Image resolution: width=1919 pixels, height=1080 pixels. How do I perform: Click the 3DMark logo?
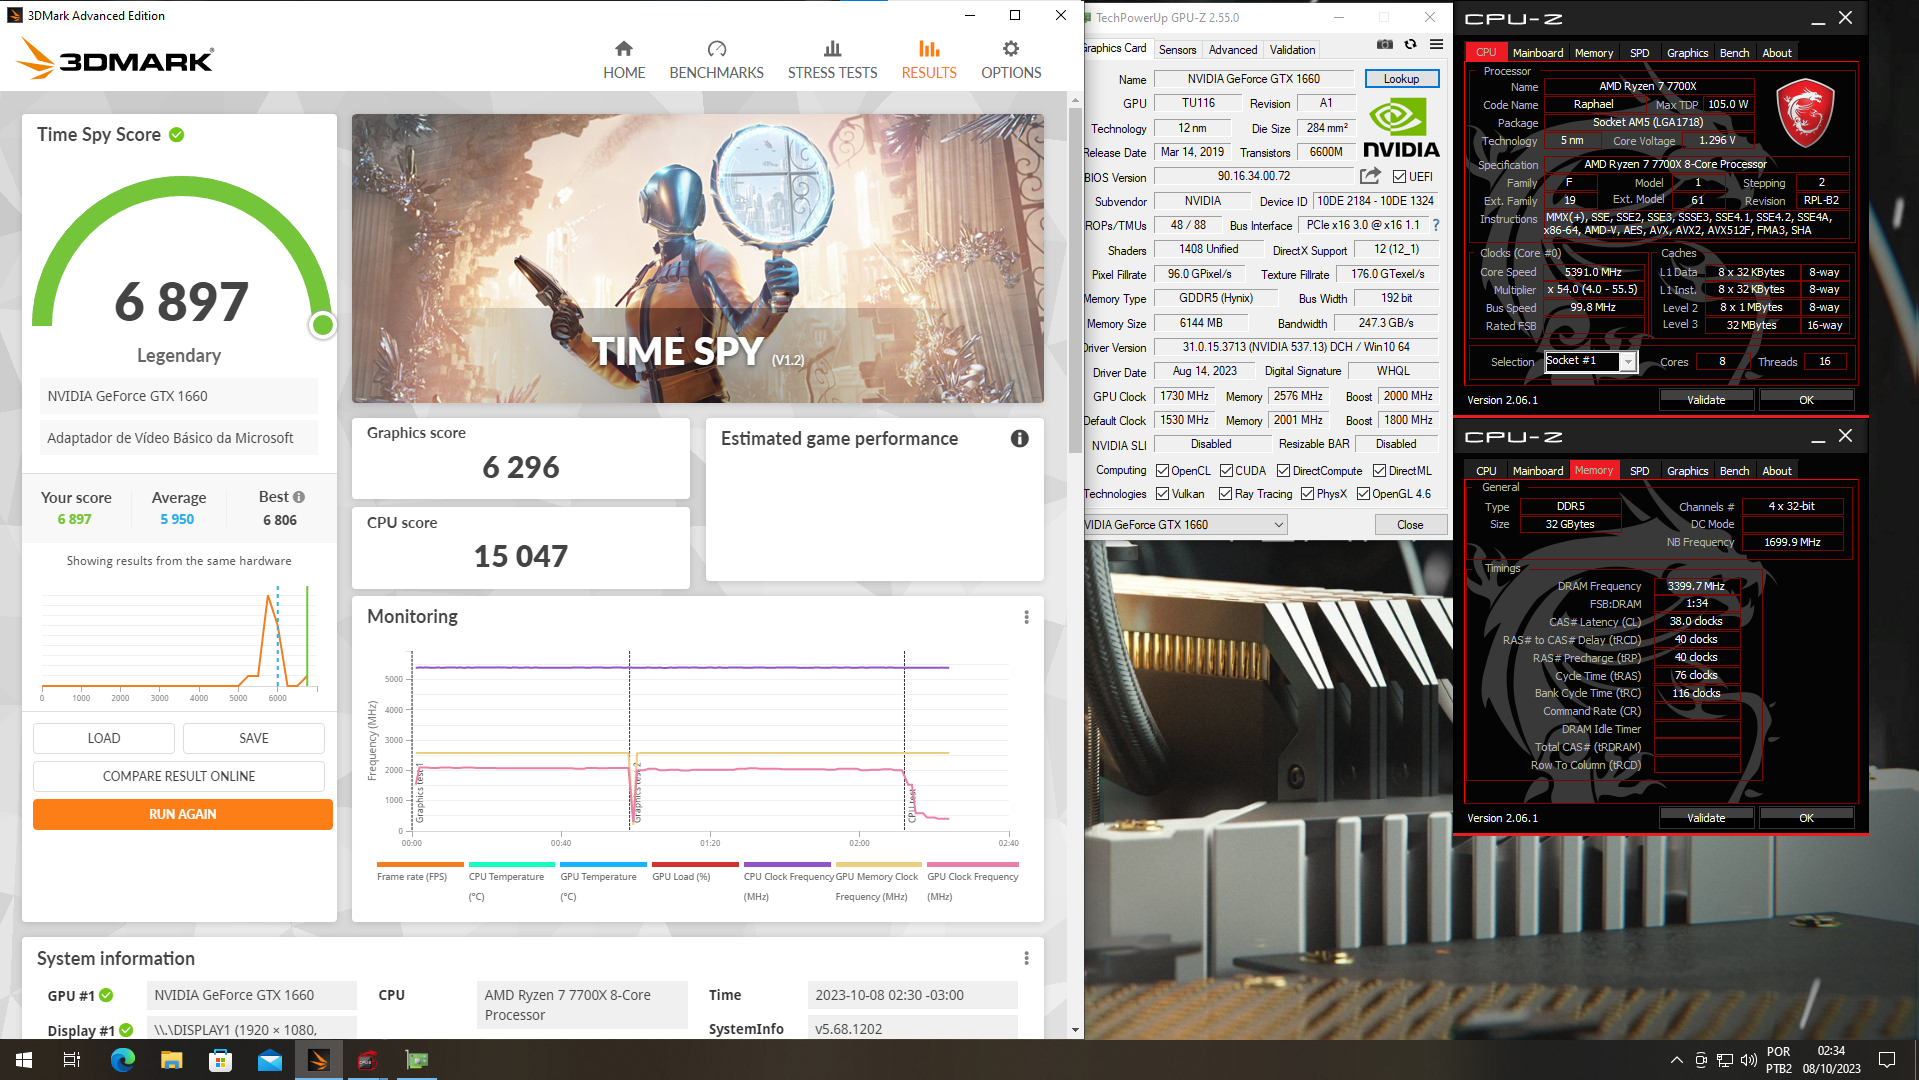[115, 60]
